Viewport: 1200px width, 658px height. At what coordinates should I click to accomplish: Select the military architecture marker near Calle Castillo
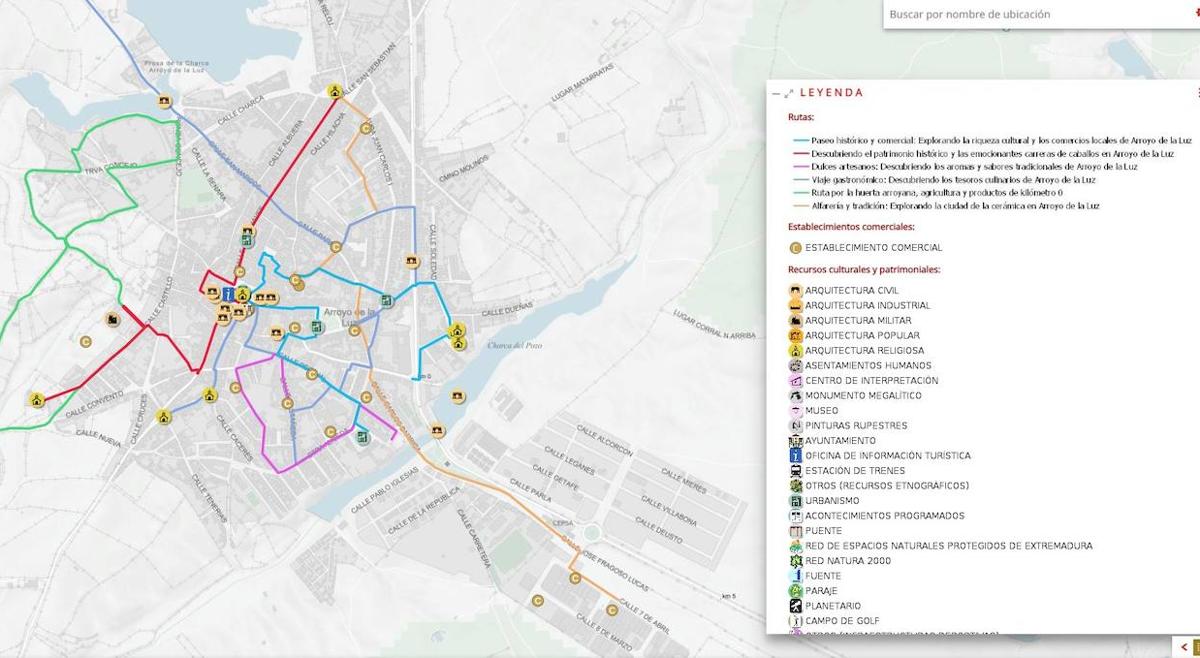(112, 319)
